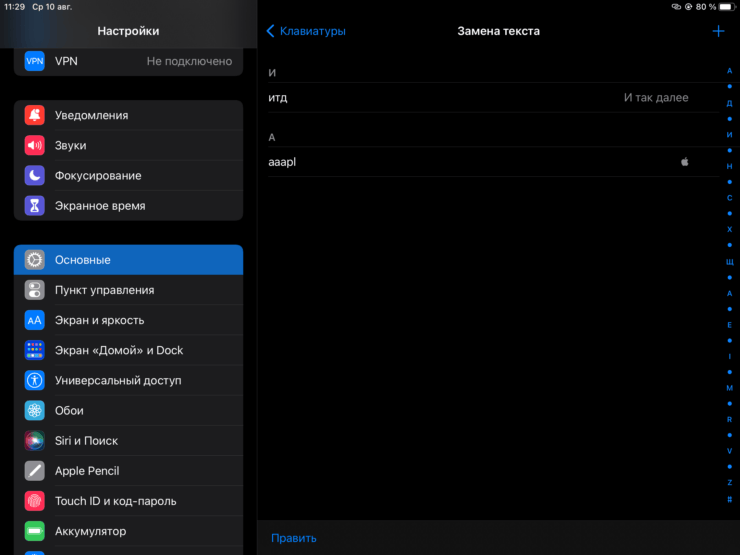Open Пункт управления settings
Image resolution: width=740 pixels, height=555 pixels.
[128, 290]
